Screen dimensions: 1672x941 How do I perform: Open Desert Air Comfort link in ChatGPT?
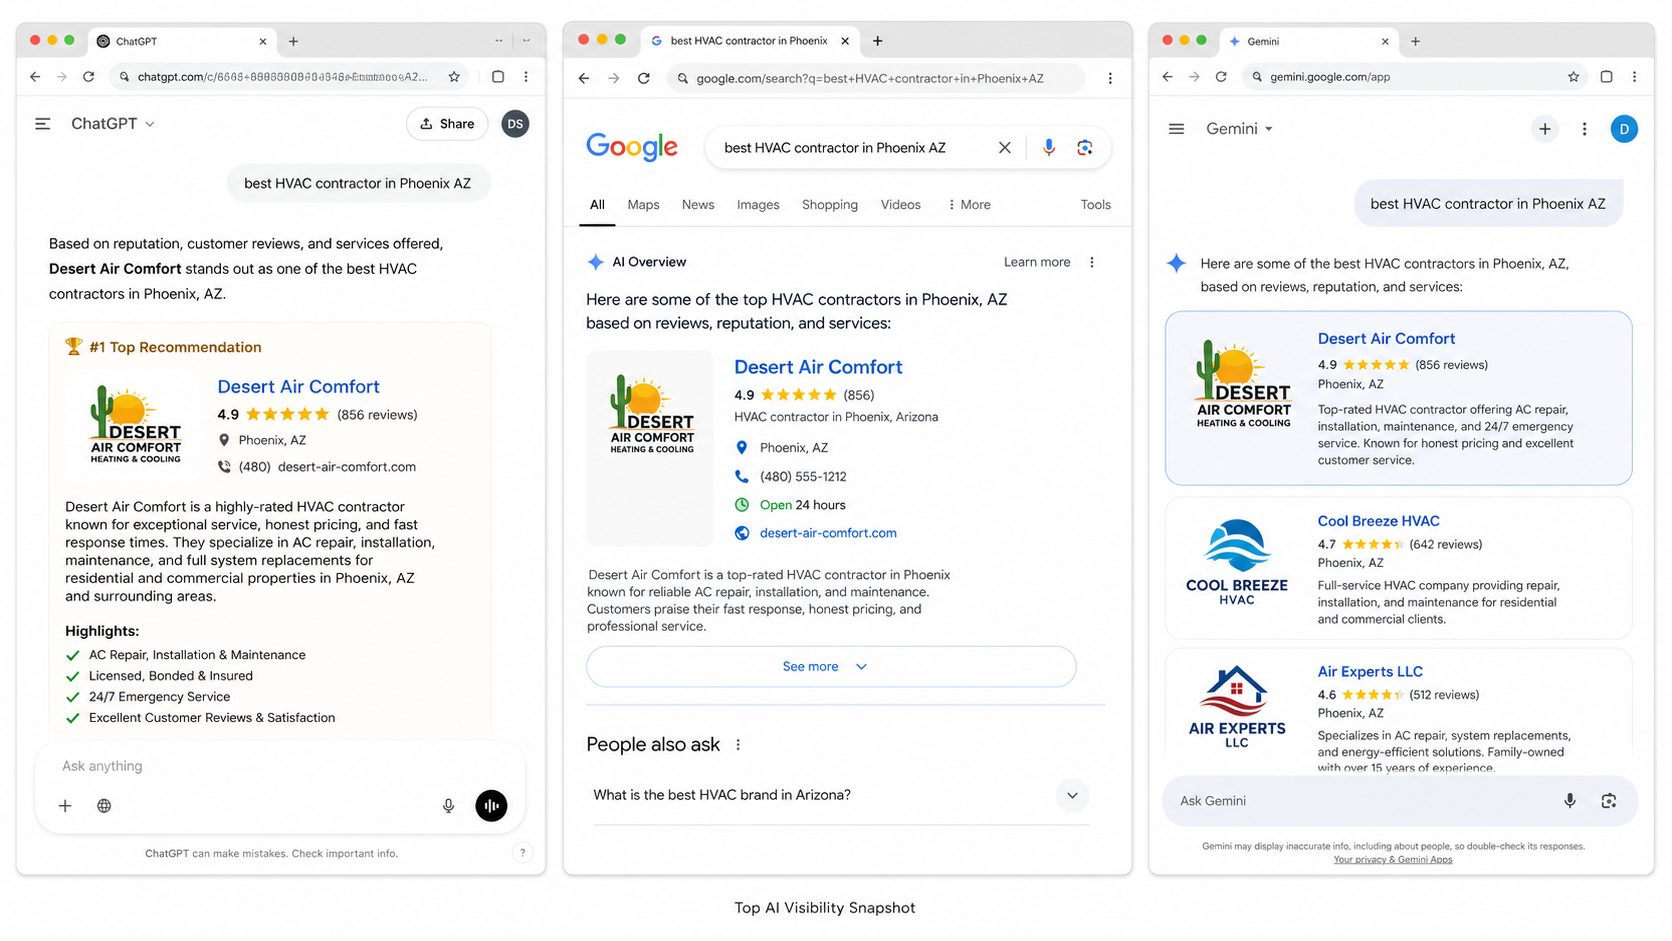click(x=298, y=387)
